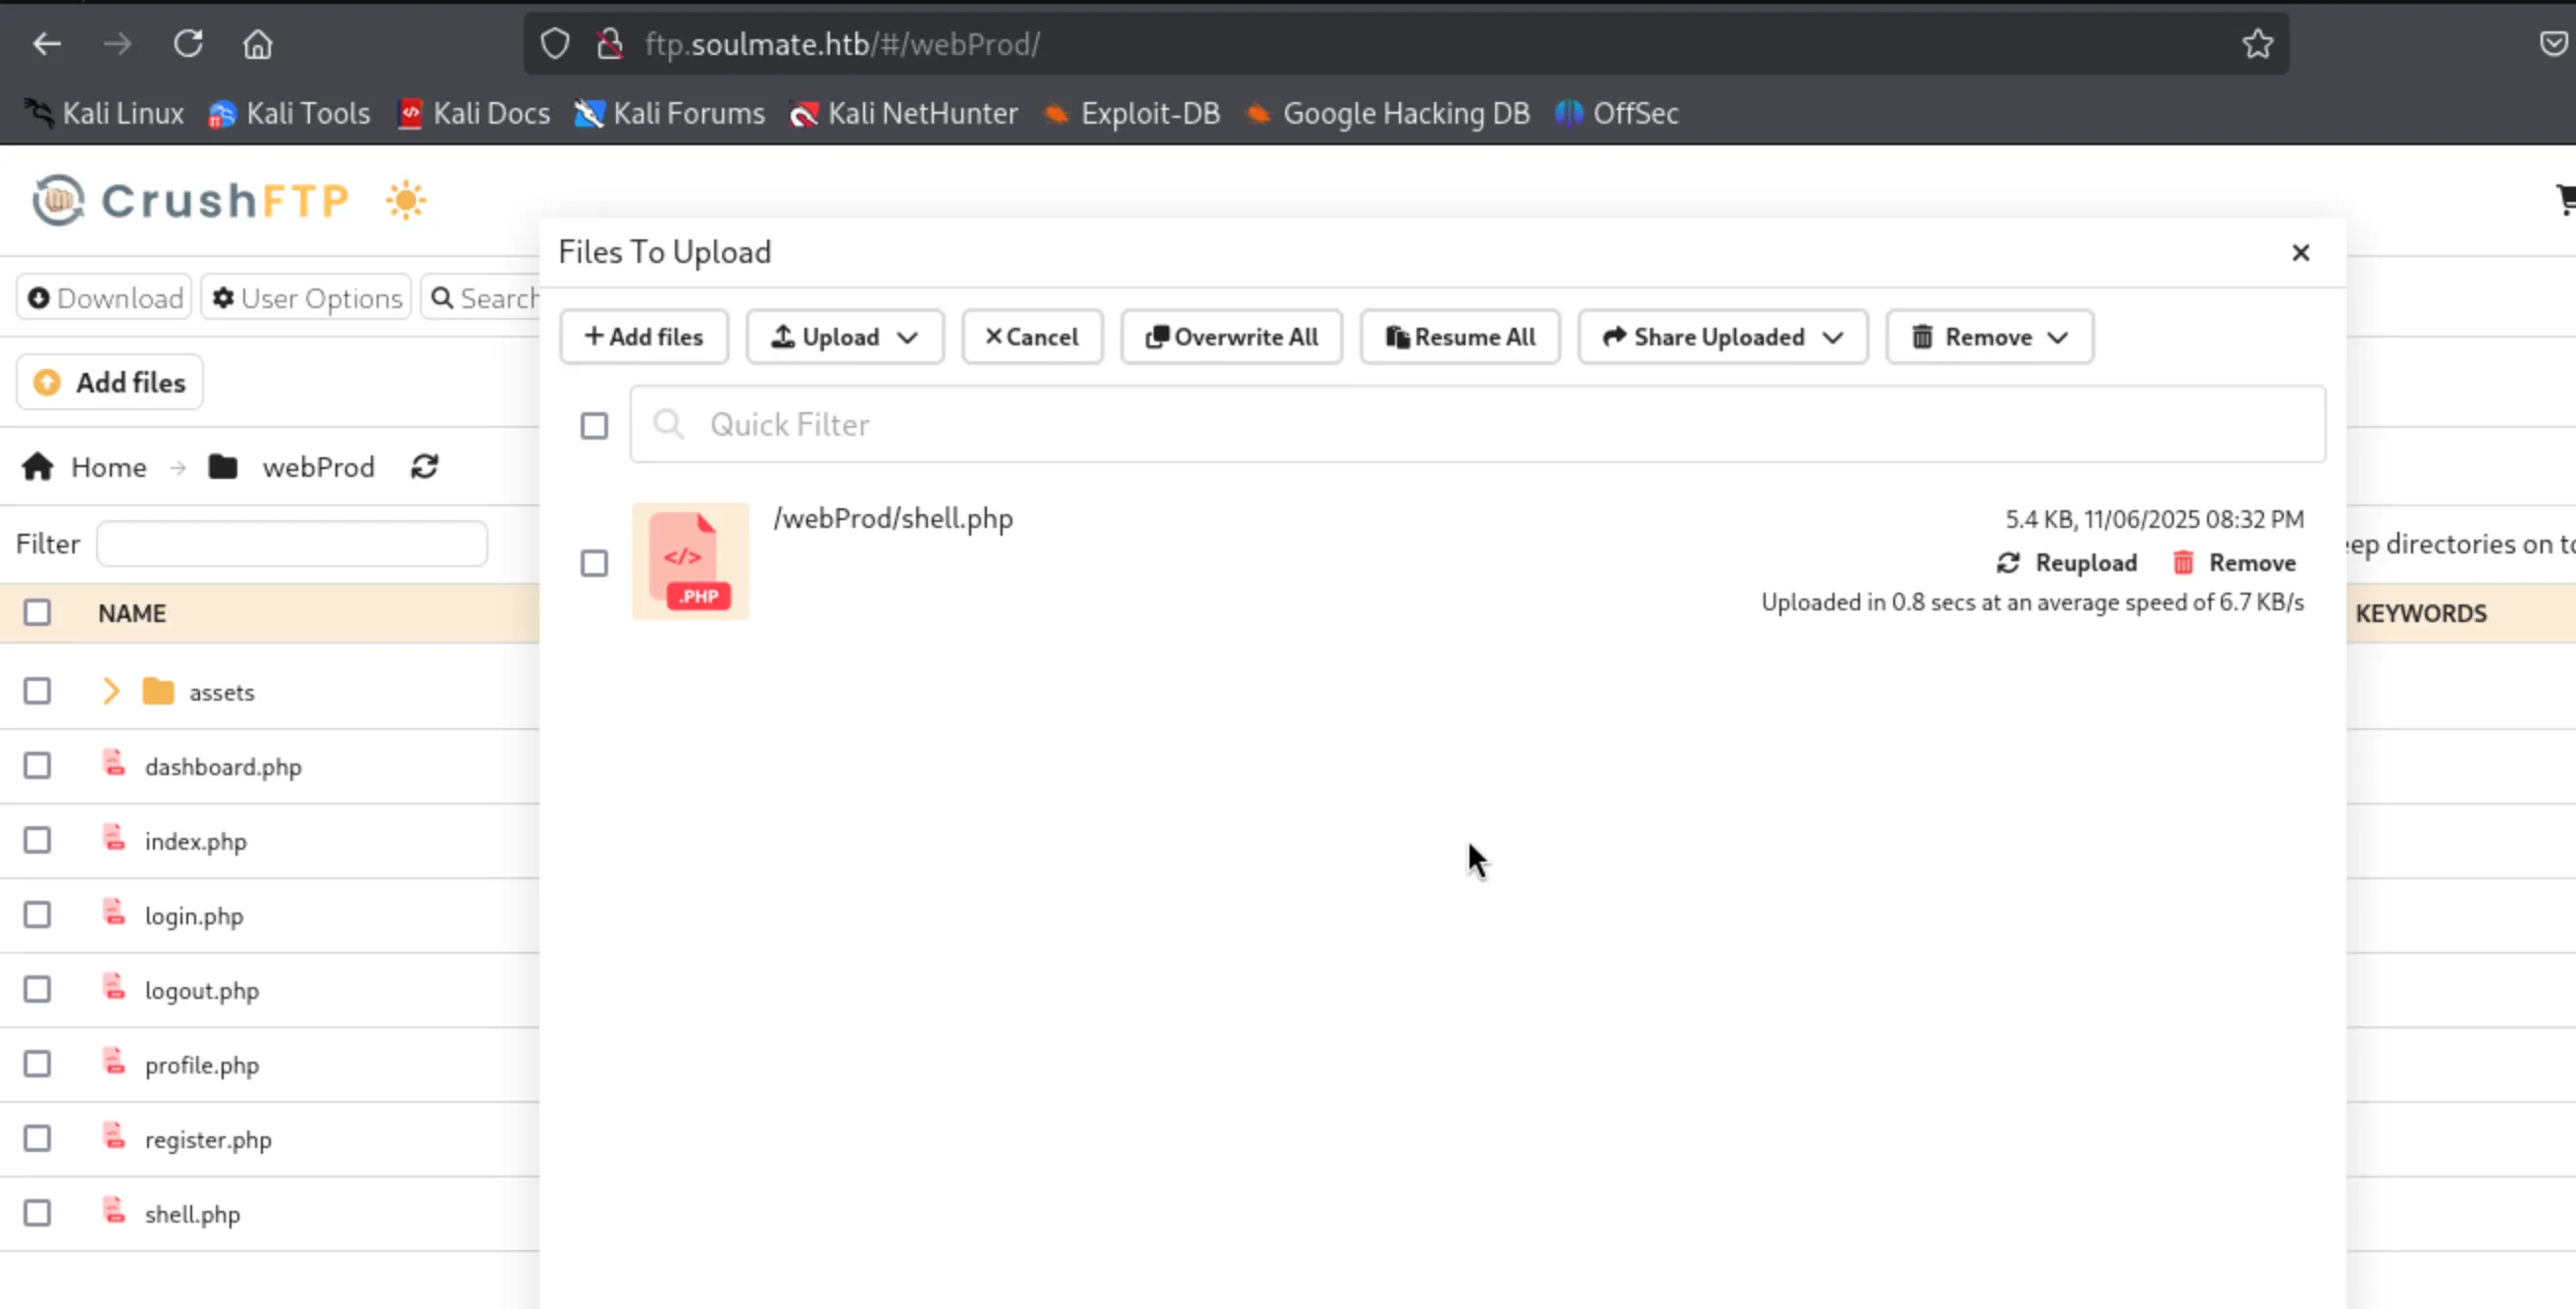Open User Options menu
Screen dimensions: 2576x1309
pos(307,298)
